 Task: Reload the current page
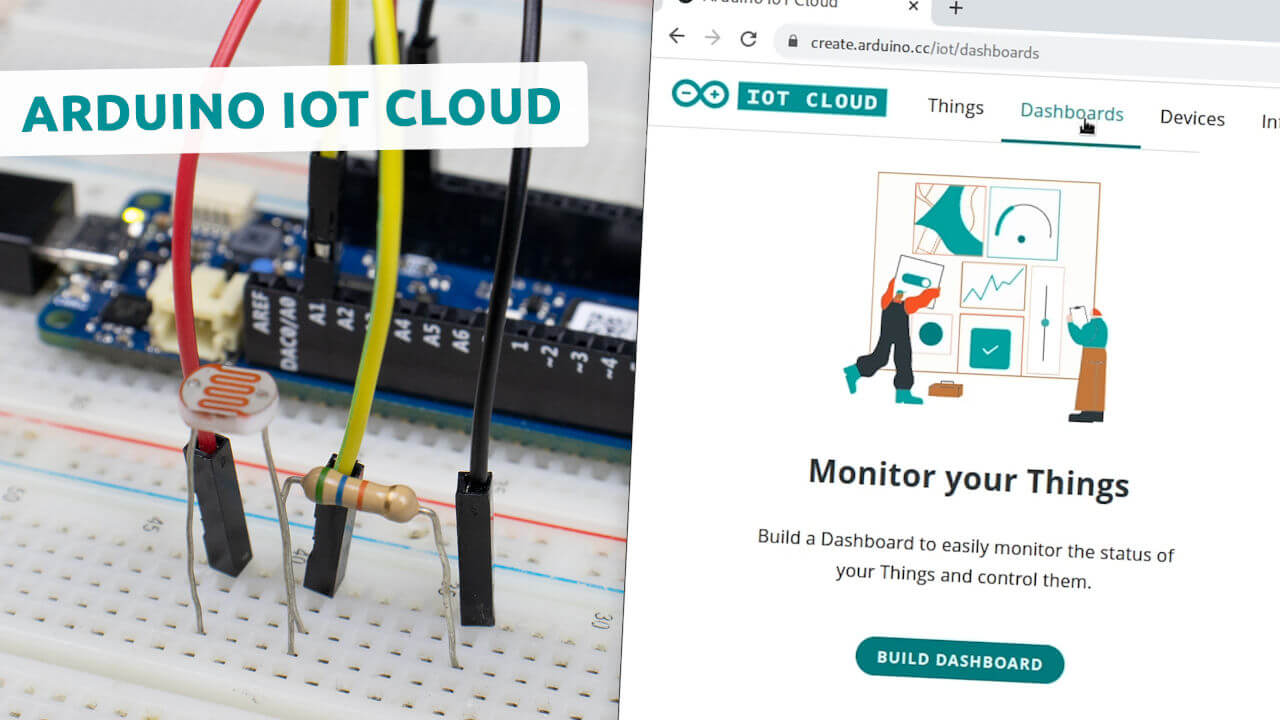[748, 36]
